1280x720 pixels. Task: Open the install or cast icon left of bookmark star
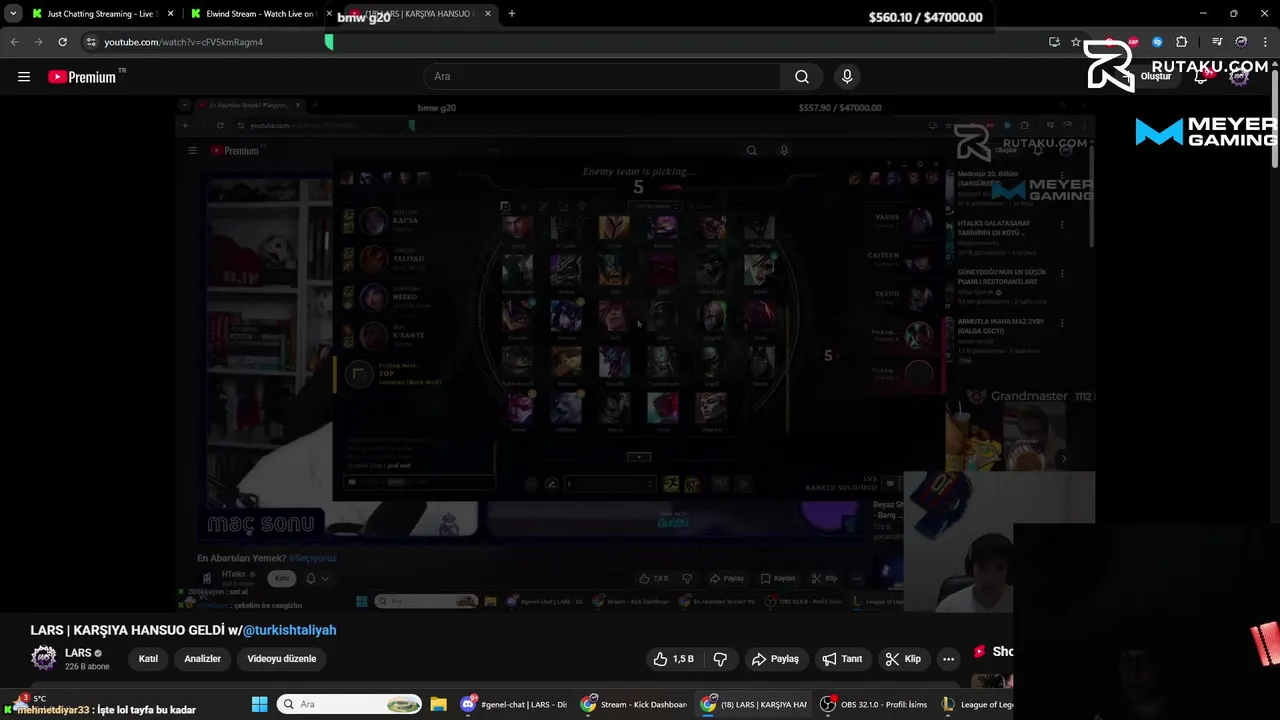(x=1054, y=42)
